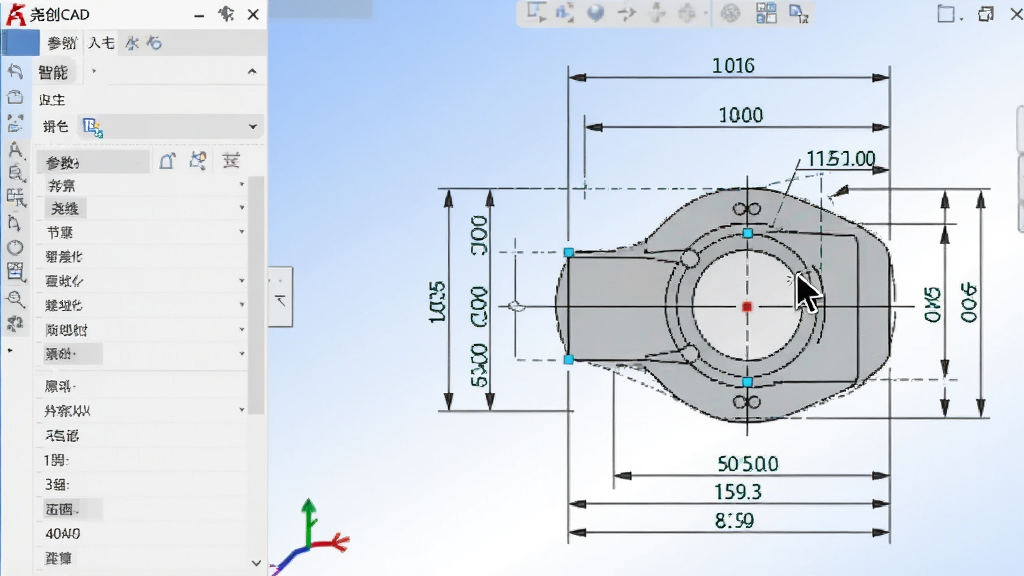Viewport: 1024px width, 576px height.
Task: Open the dropdown arrow on the first row below 参数
Action: point(242,185)
